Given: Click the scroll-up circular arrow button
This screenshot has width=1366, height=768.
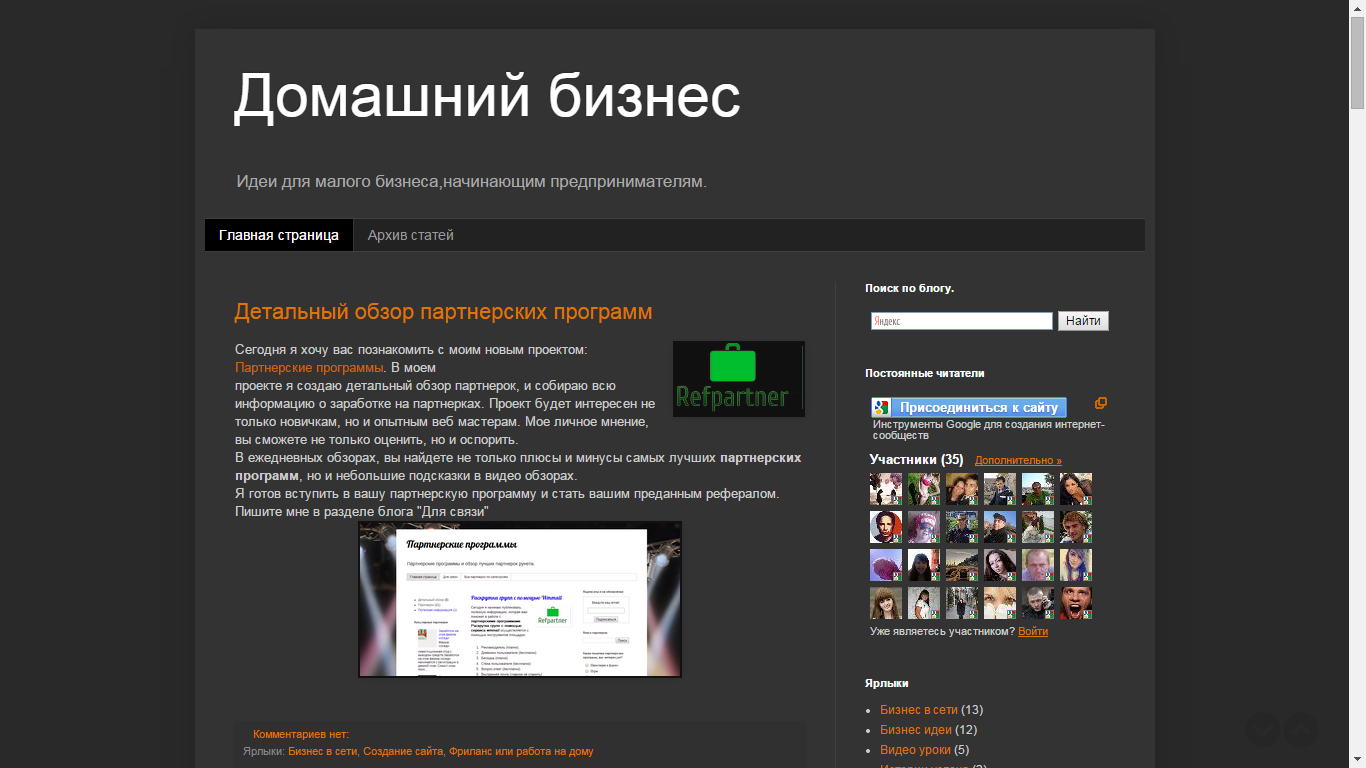Looking at the screenshot, I should point(1300,730).
